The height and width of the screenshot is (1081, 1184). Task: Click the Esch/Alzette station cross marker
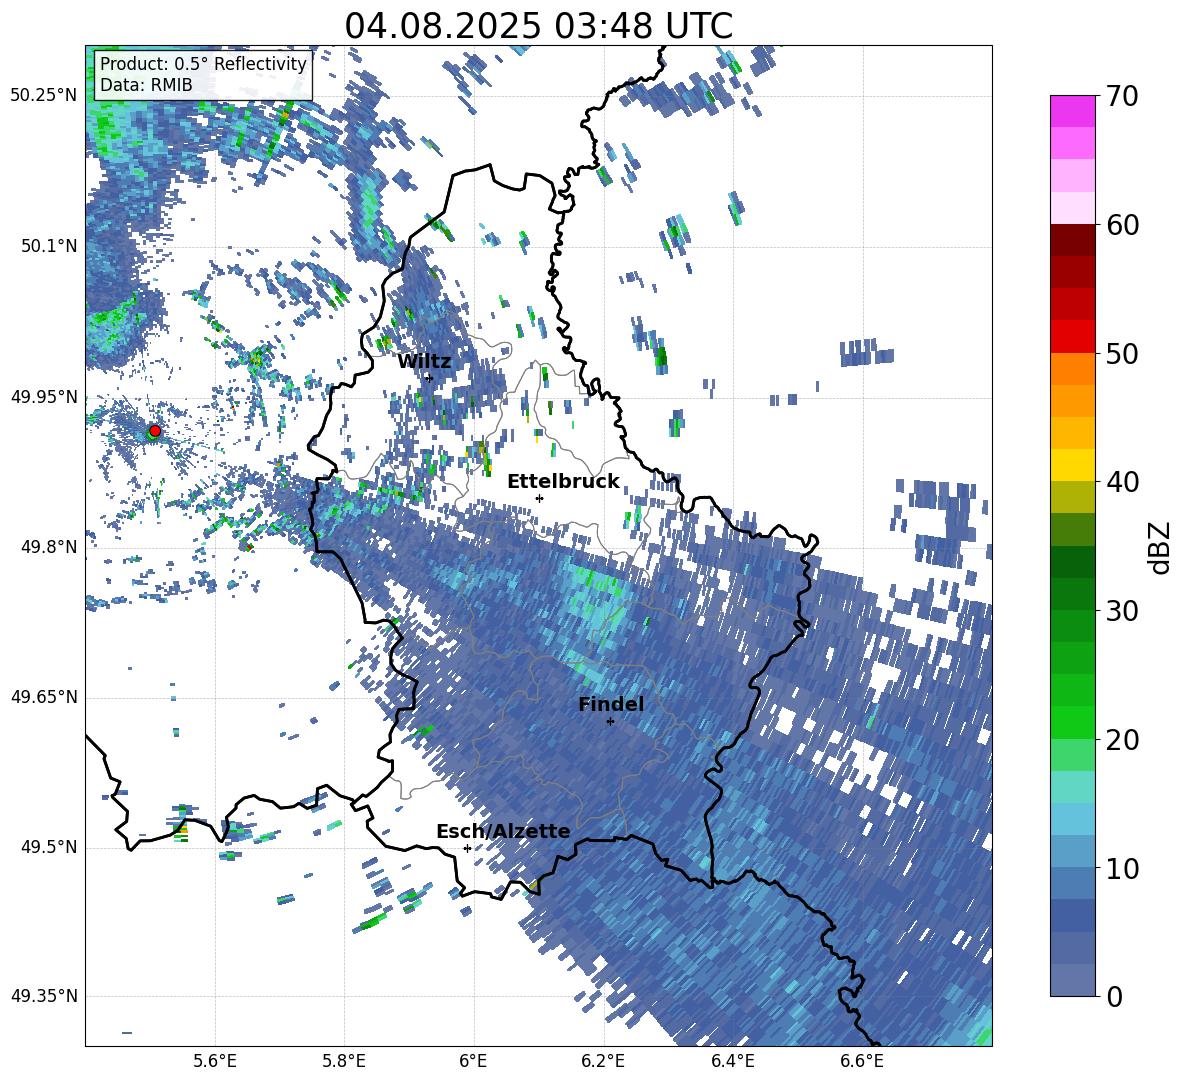click(467, 848)
